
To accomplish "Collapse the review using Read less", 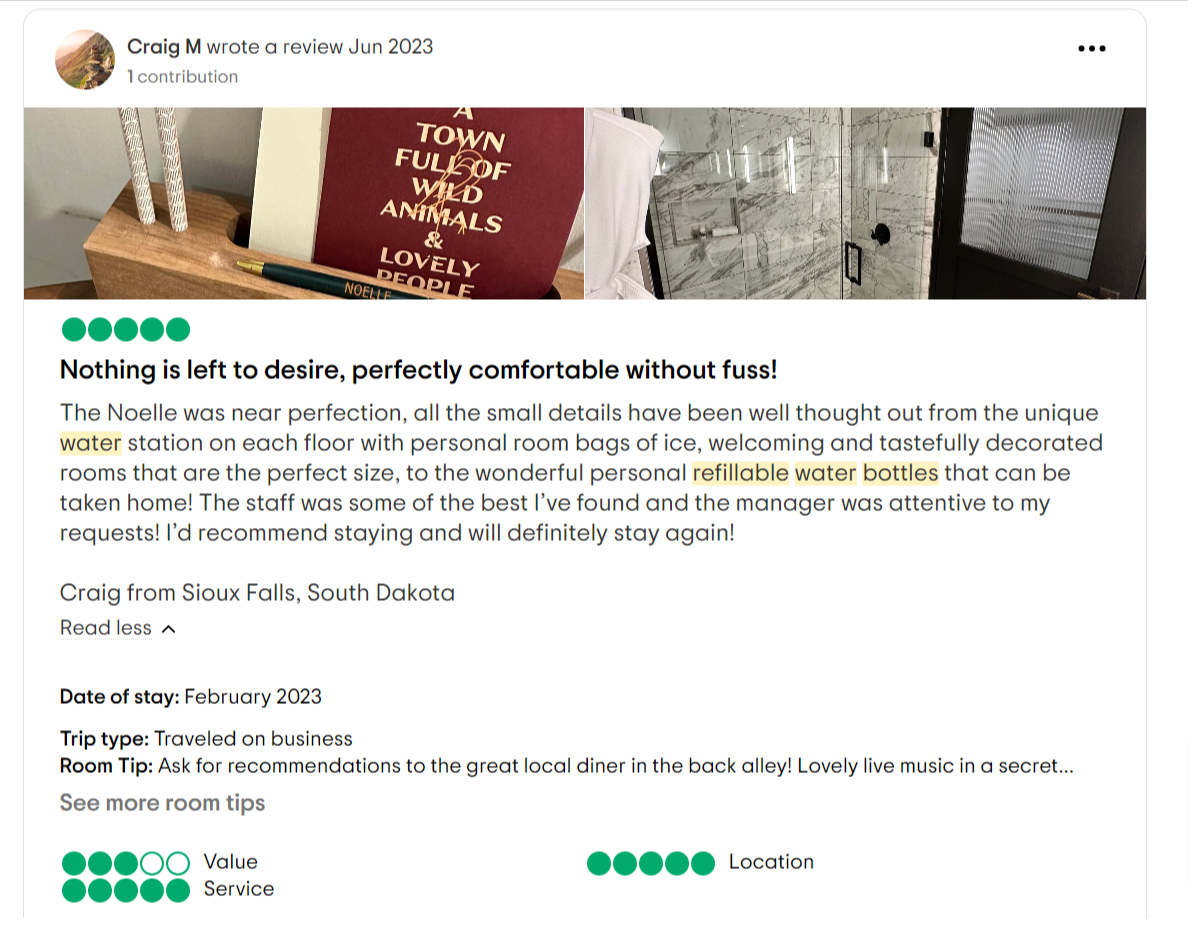I will (105, 628).
